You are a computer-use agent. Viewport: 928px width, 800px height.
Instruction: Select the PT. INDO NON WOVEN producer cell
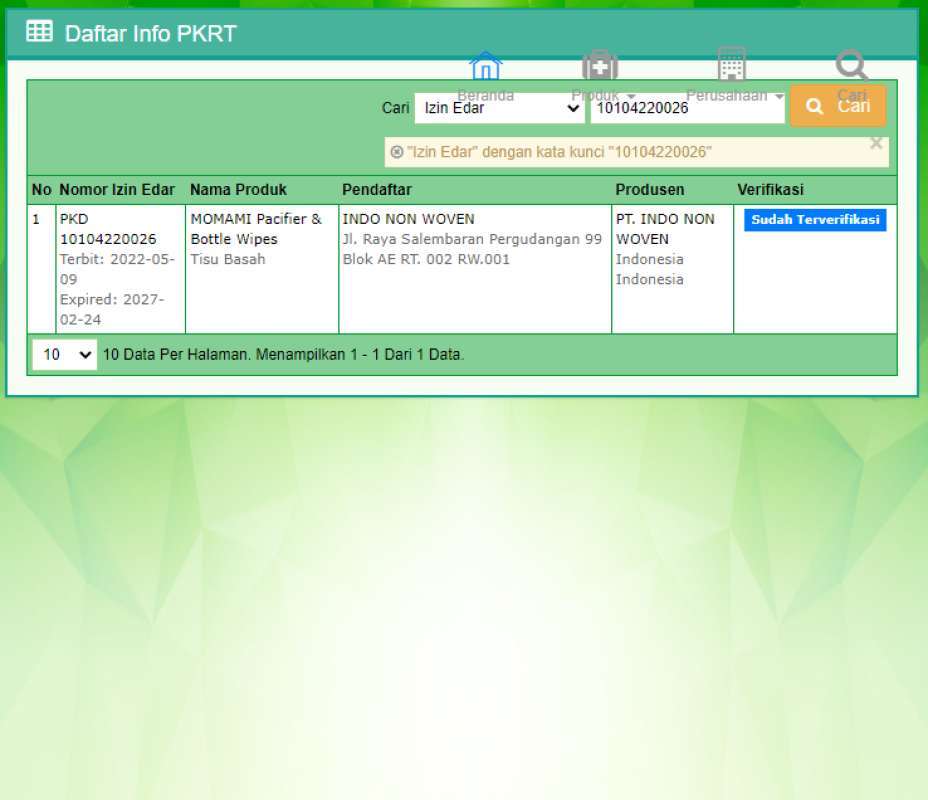pos(665,229)
